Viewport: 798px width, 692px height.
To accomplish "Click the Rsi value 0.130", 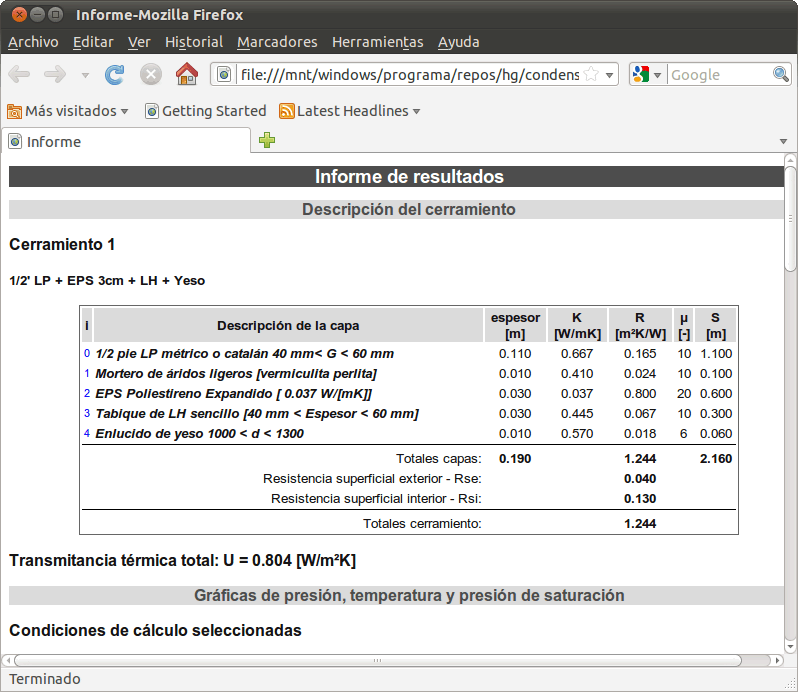I will (640, 499).
